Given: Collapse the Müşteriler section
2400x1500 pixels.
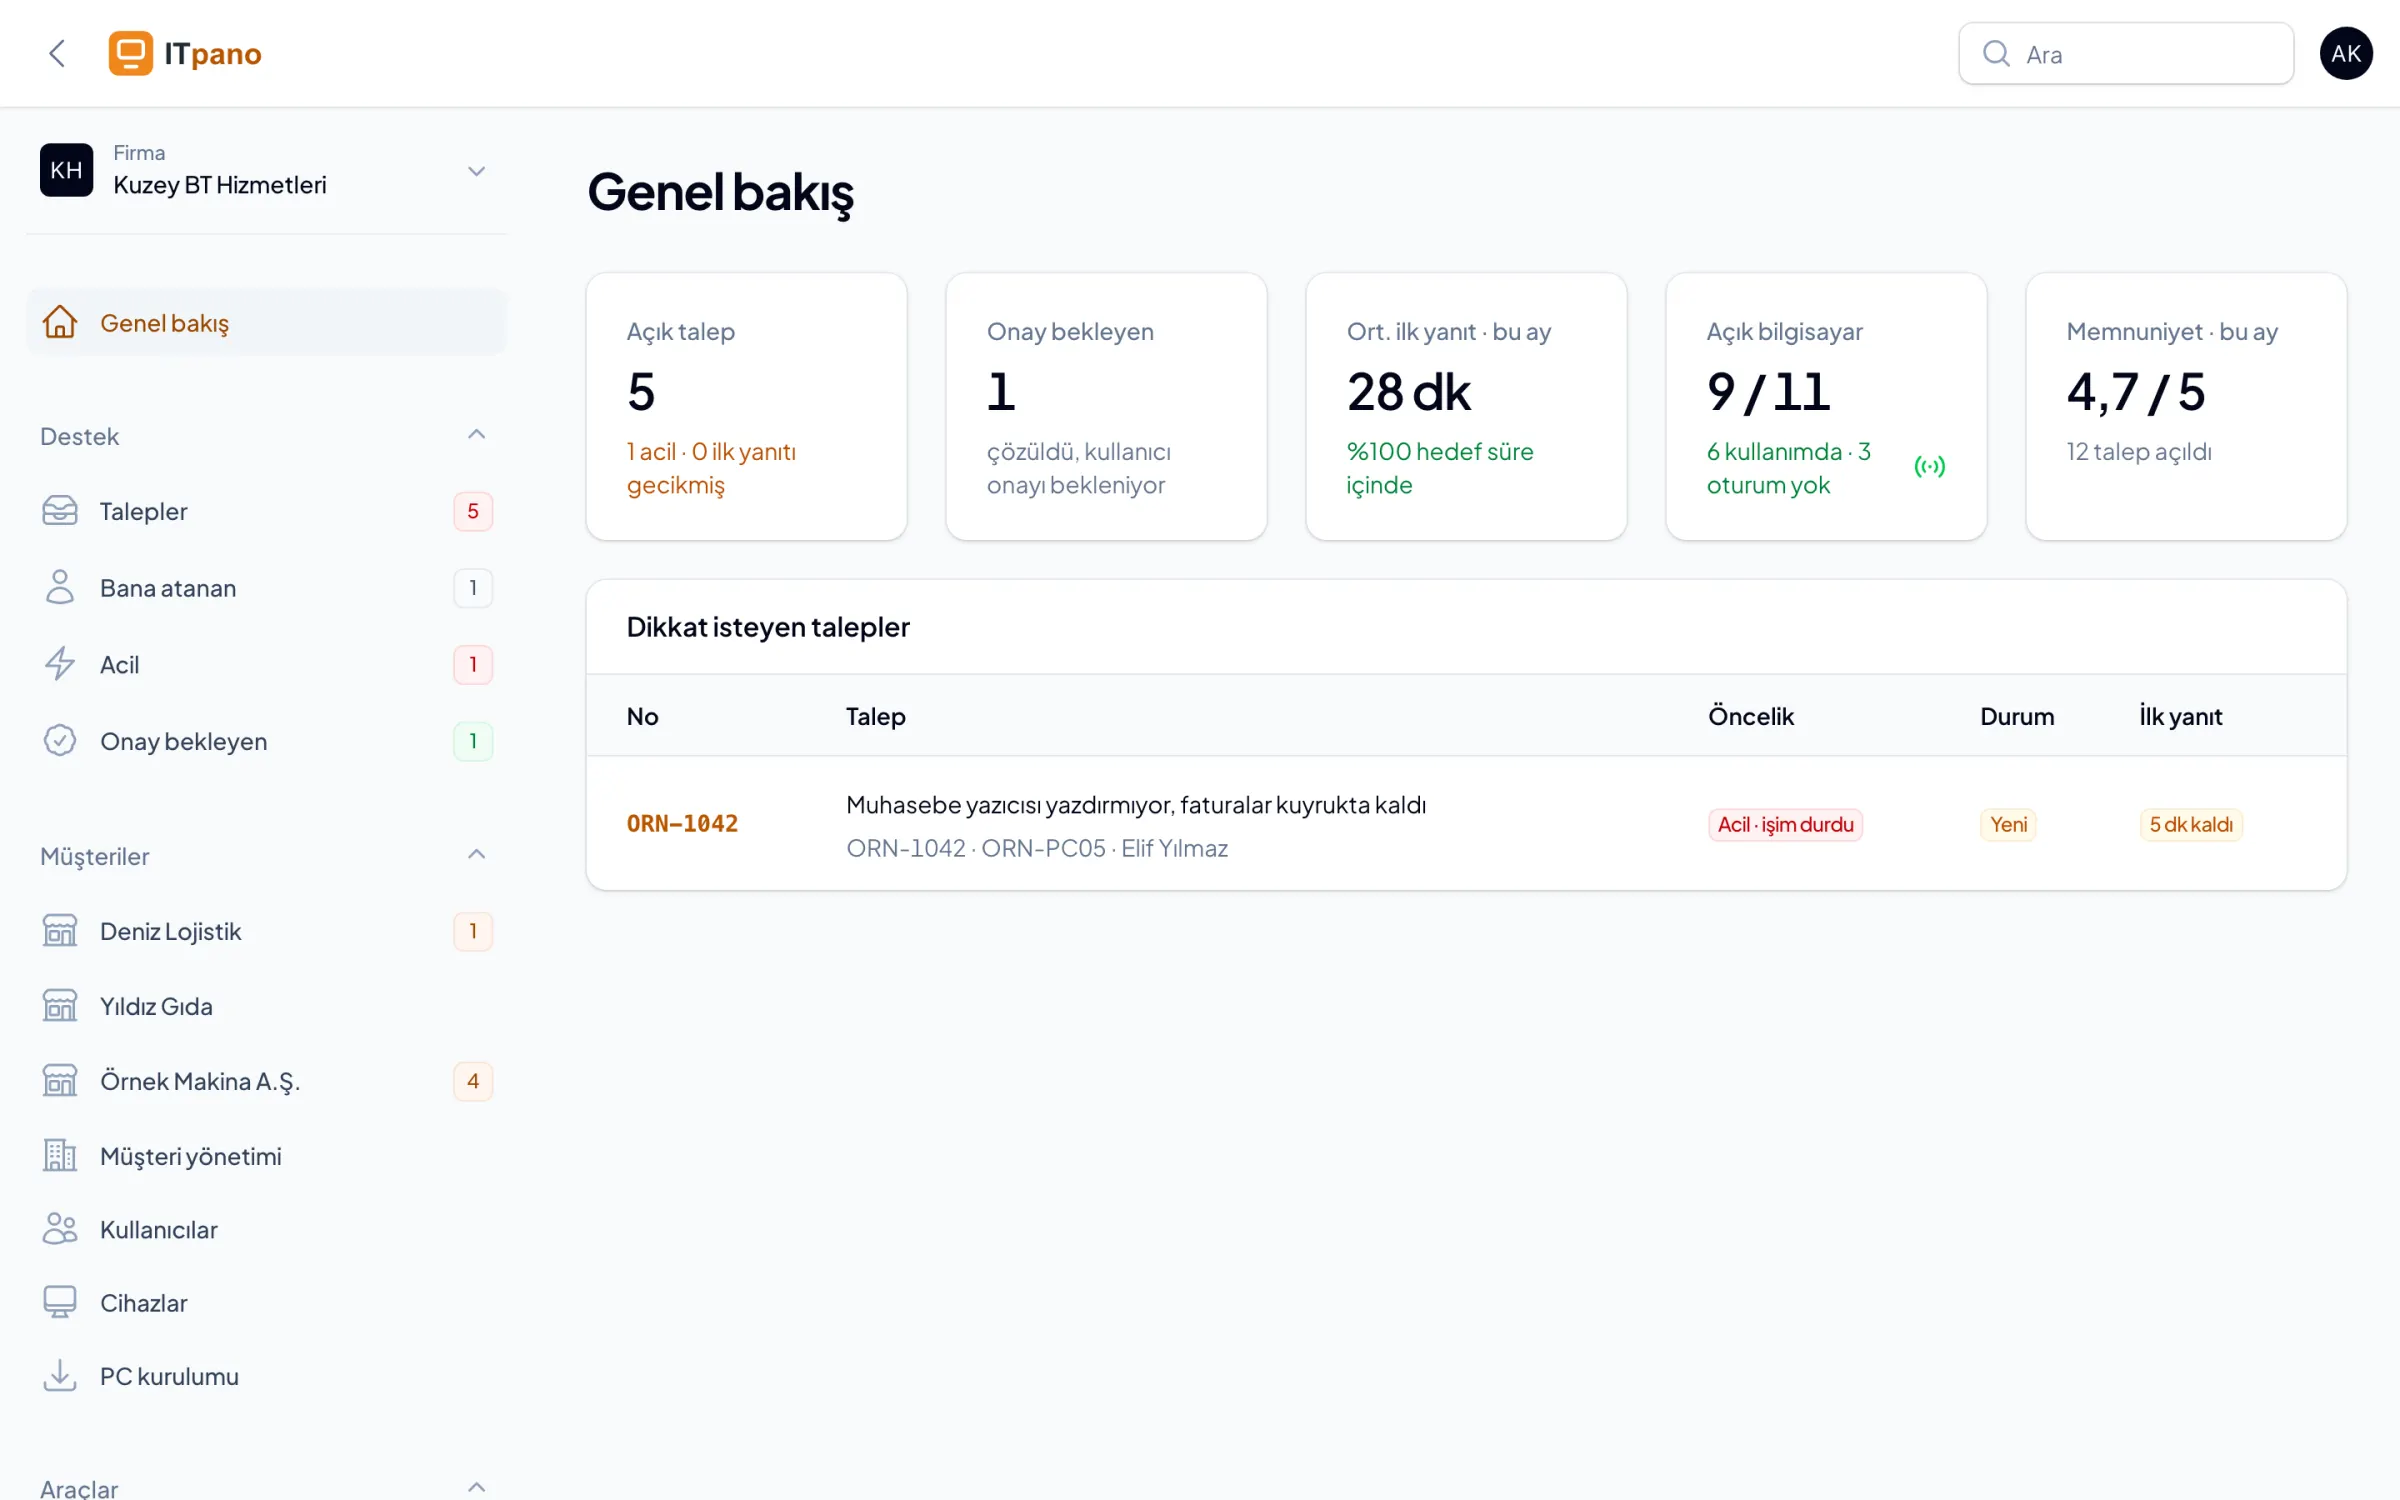Looking at the screenshot, I should [x=477, y=855].
